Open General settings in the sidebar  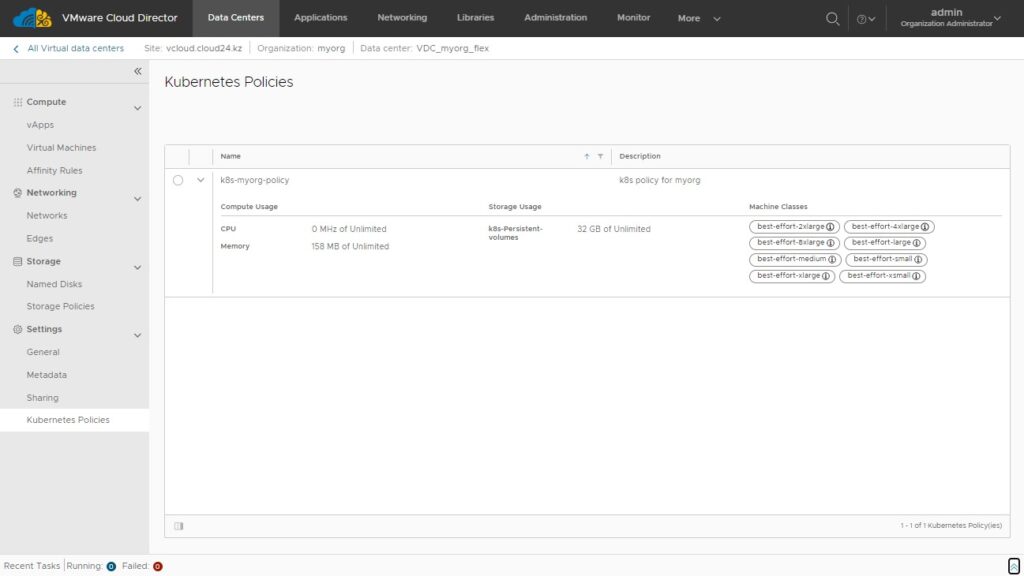(43, 353)
